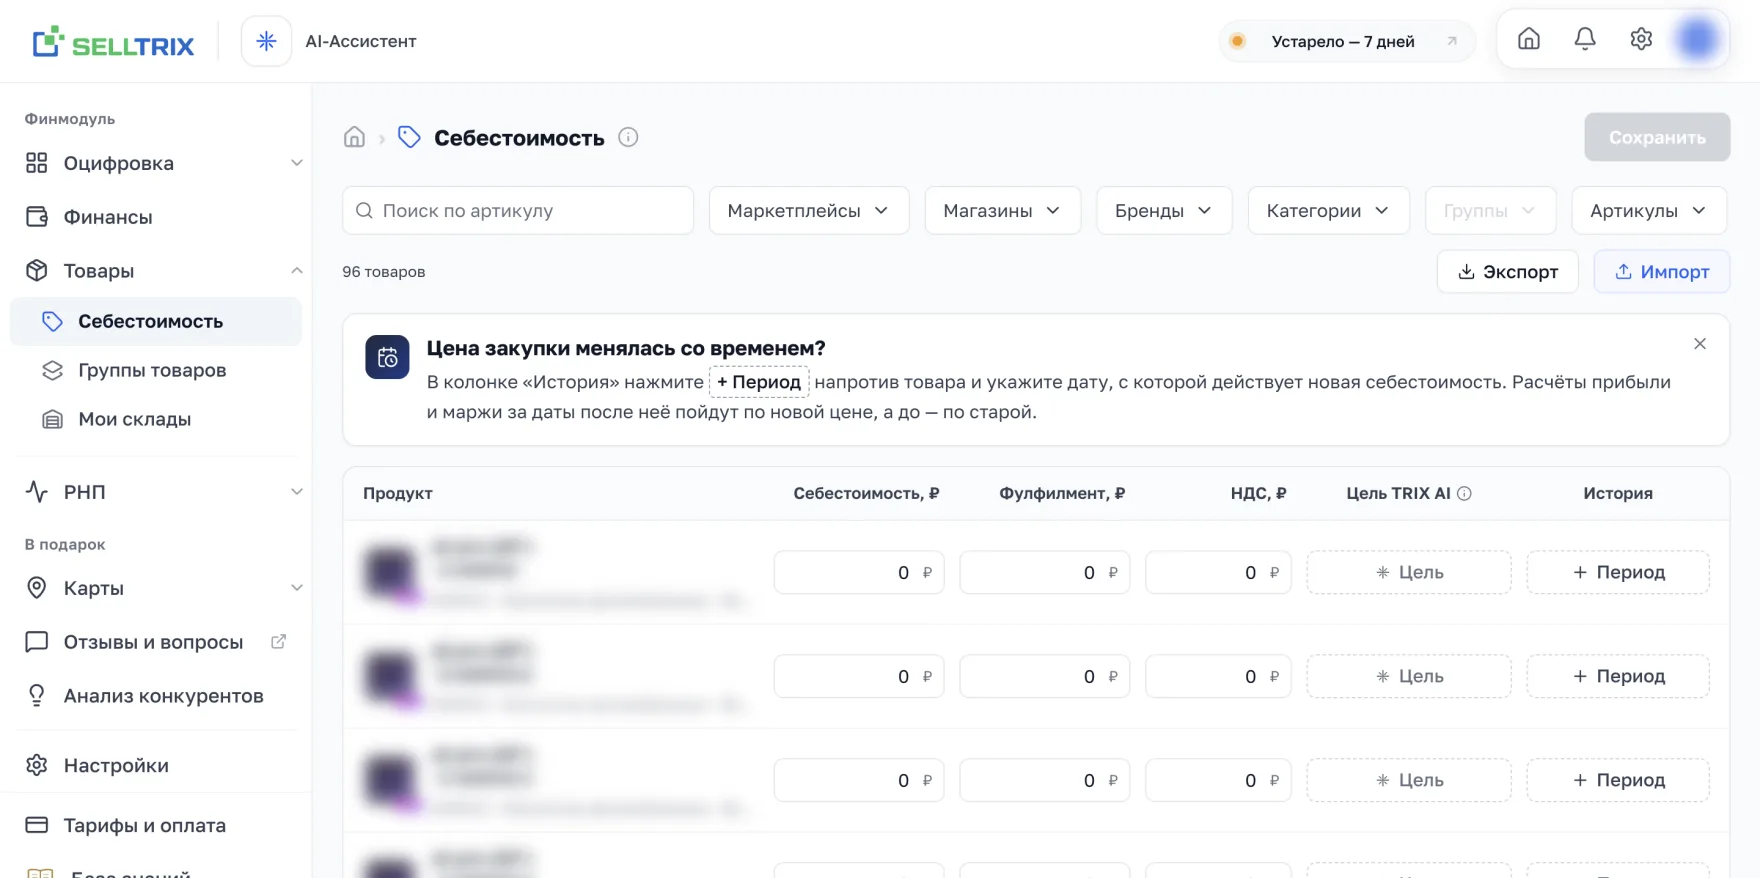Click the second row Цель button
This screenshot has width=1760, height=878.
click(1409, 677)
